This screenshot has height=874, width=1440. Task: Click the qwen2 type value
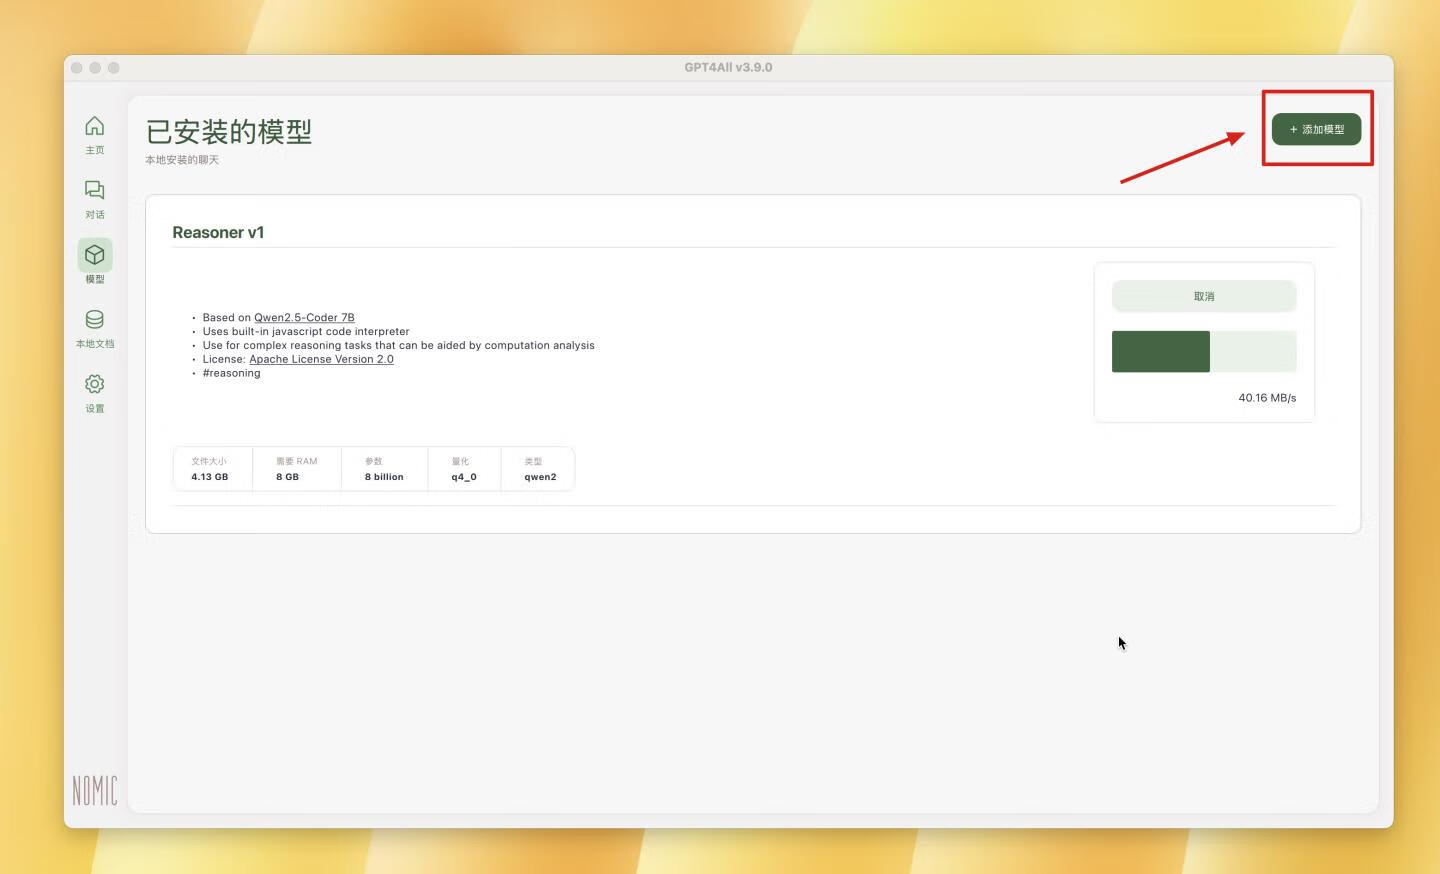pyautogui.click(x=540, y=477)
